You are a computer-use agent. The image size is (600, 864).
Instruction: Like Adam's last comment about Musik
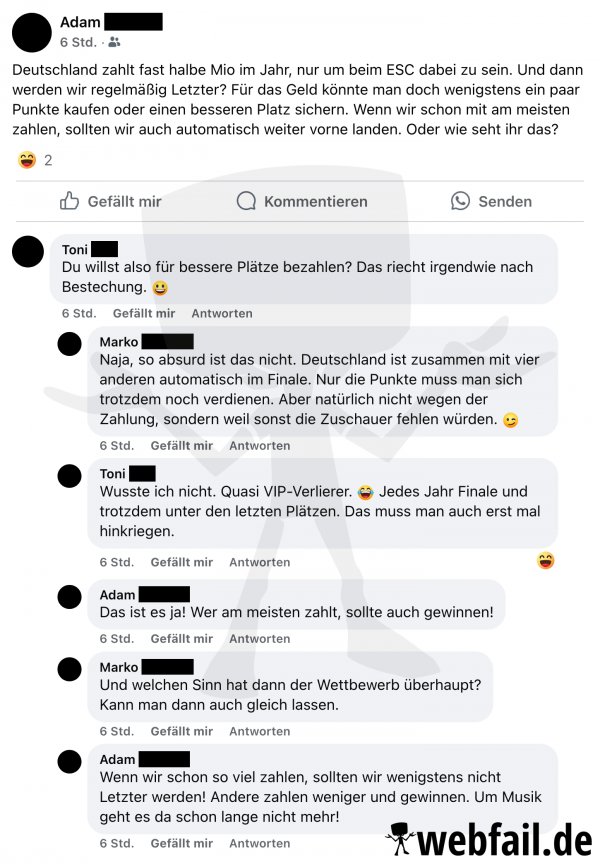182,844
